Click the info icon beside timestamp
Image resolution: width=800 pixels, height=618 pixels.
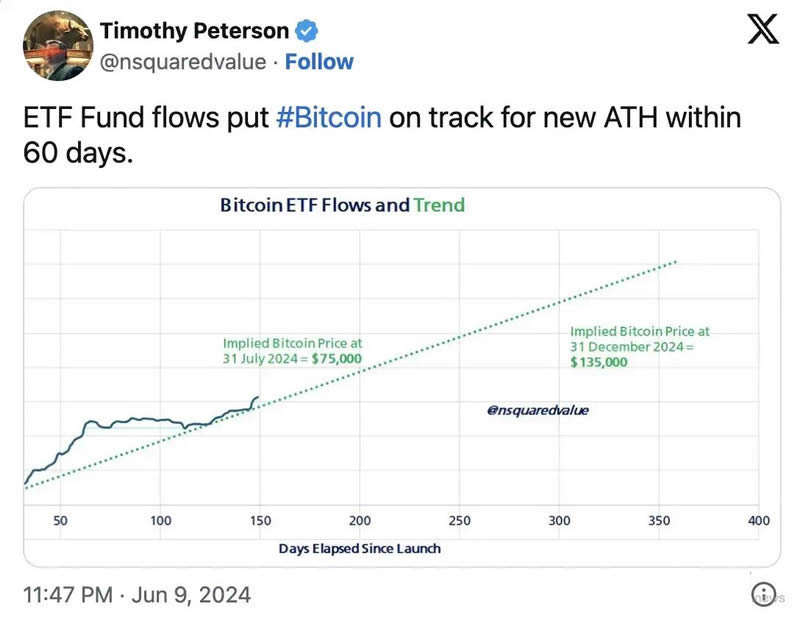point(763,594)
